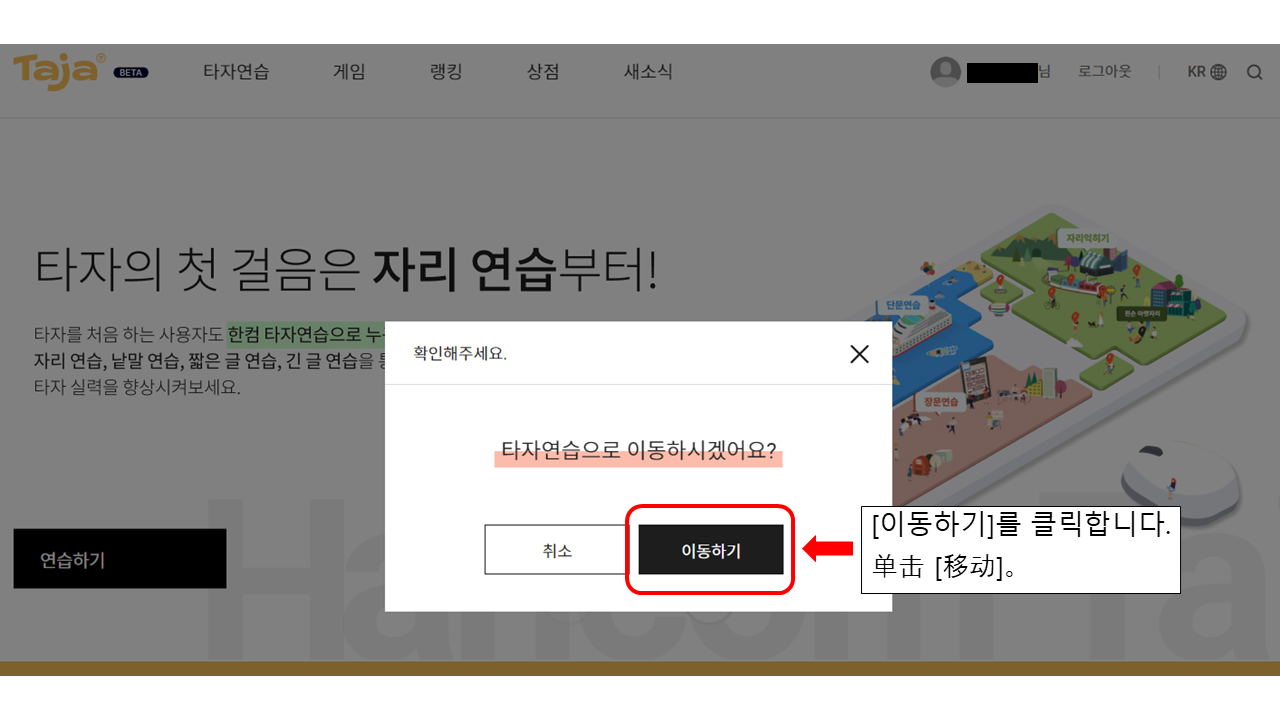
Task: Click the 취소 button in the dialog
Action: (x=557, y=550)
